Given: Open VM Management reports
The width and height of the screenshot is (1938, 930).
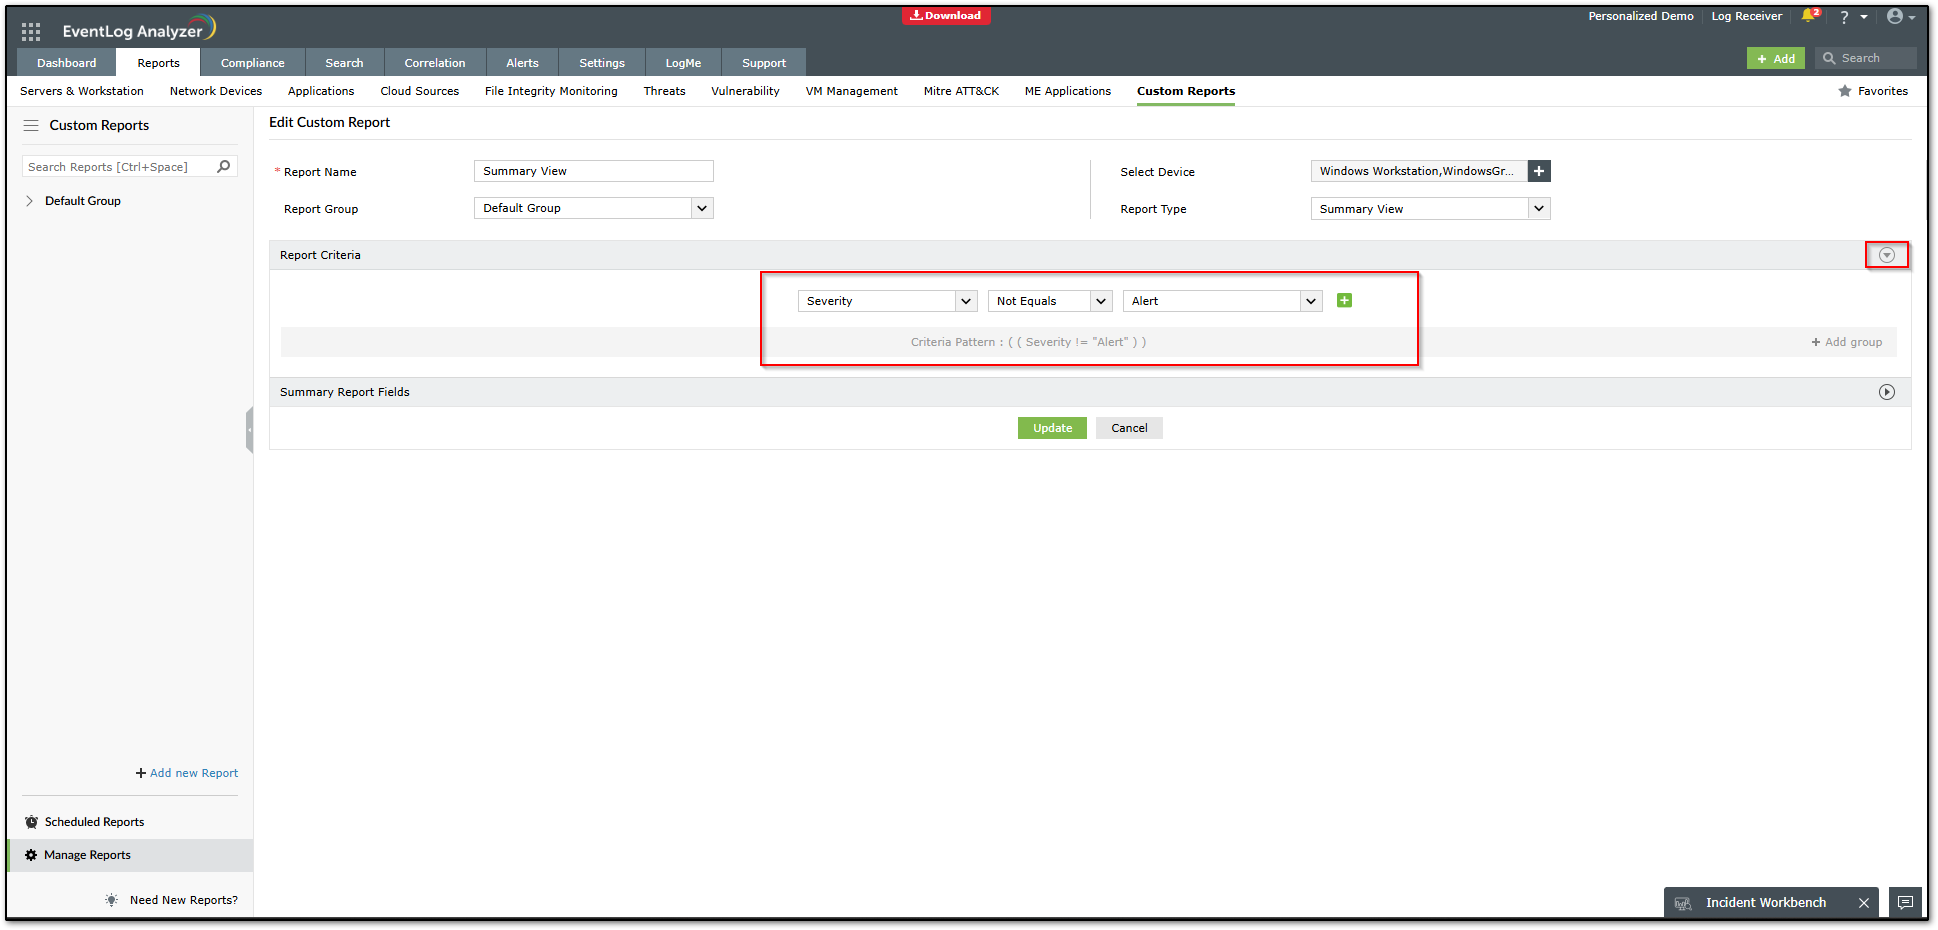Looking at the screenshot, I should point(852,91).
